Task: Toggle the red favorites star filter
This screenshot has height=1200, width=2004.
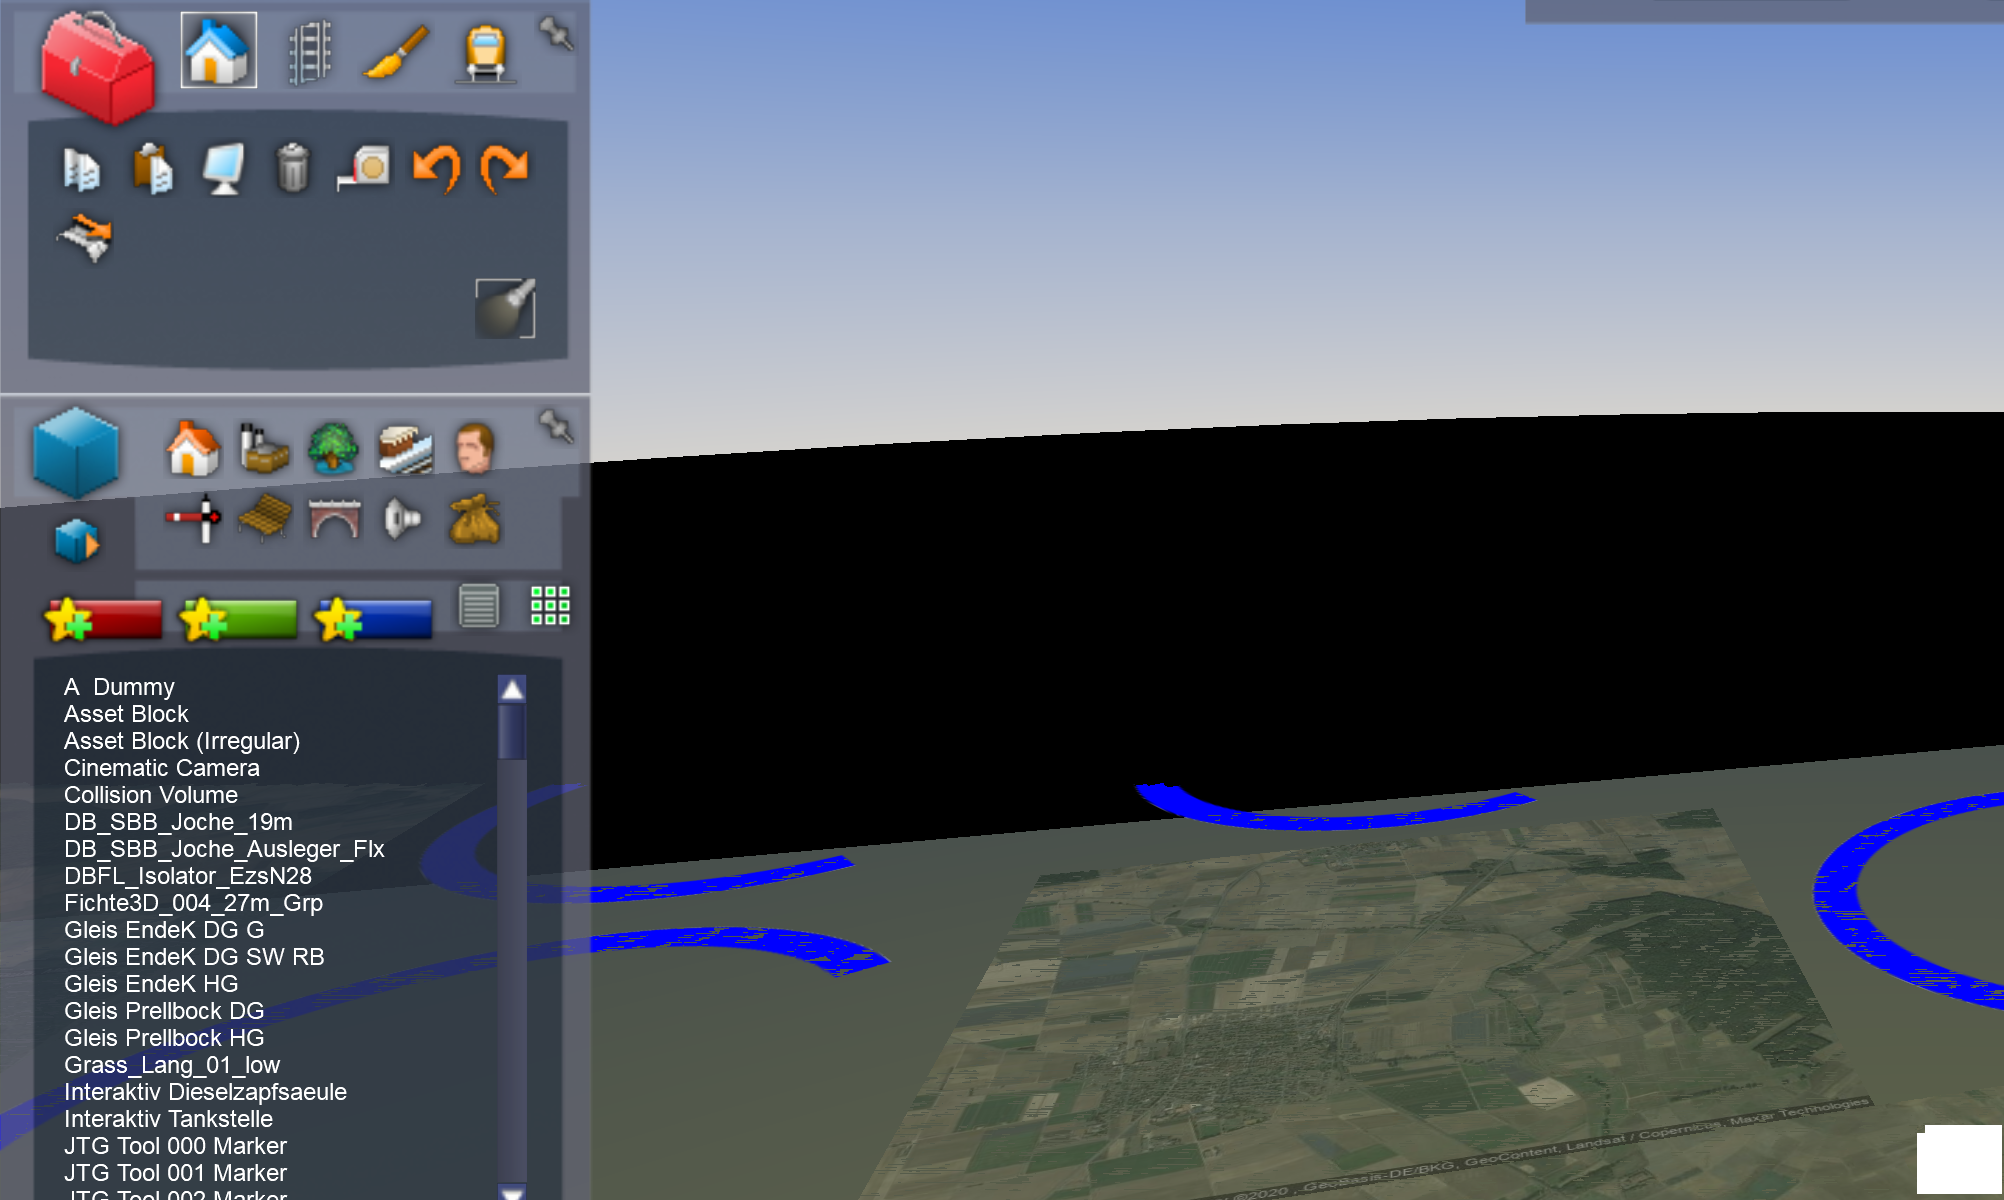Action: pos(104,619)
